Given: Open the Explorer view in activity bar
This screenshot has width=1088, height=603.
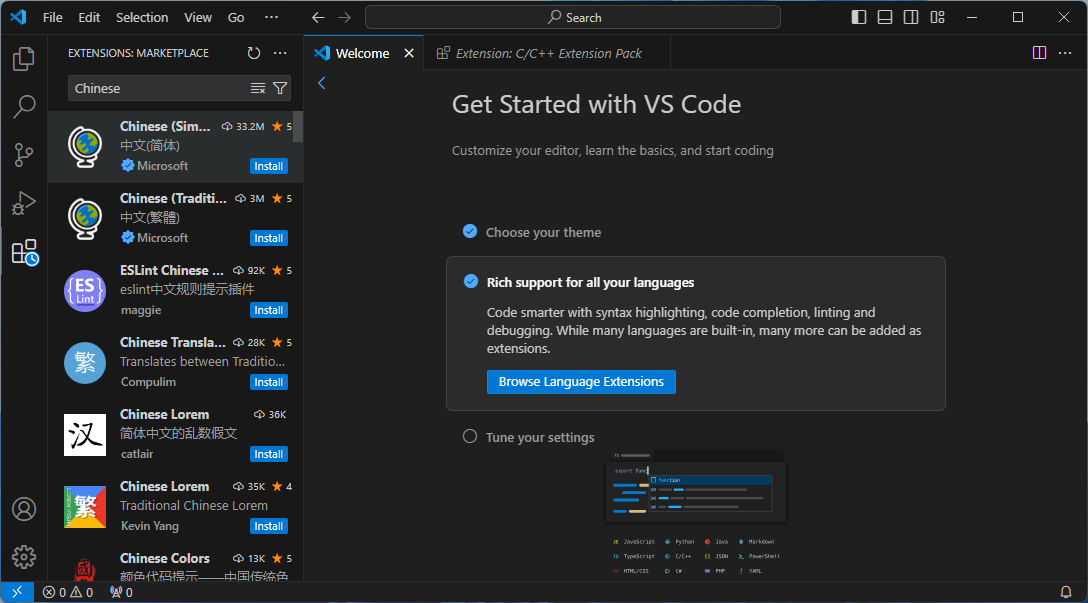Looking at the screenshot, I should click(x=24, y=59).
